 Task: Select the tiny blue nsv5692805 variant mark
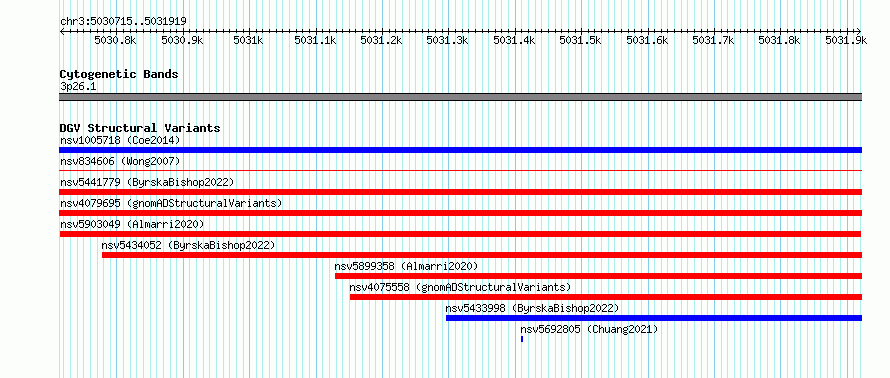[x=522, y=339]
